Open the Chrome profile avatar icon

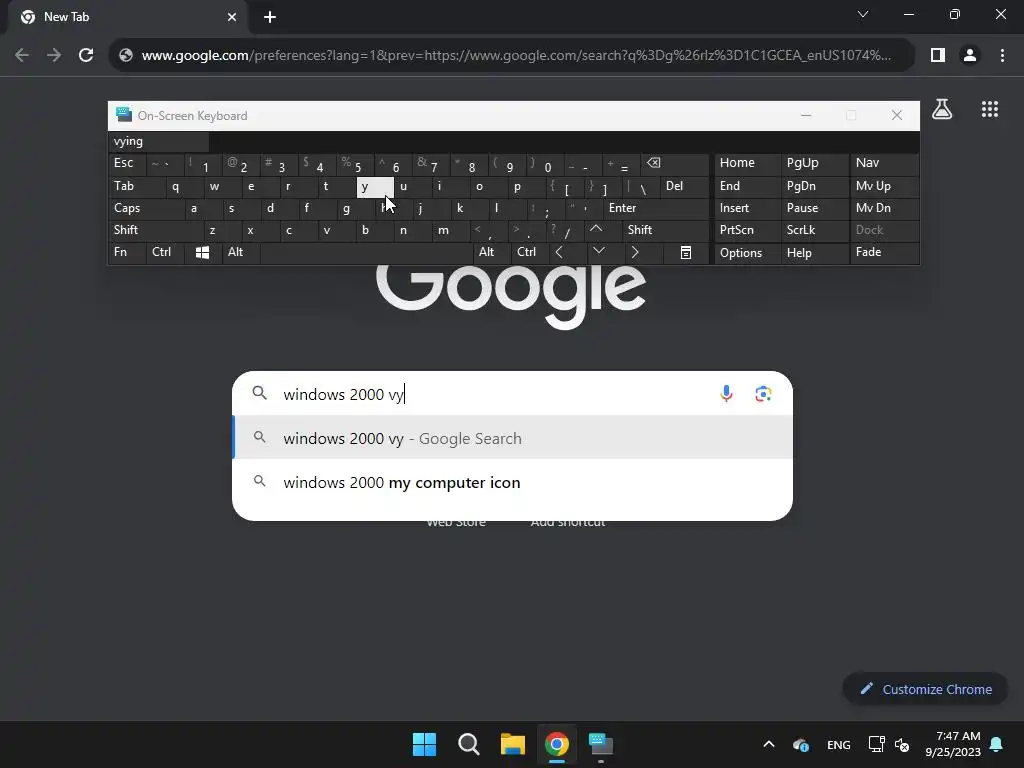[x=970, y=56]
